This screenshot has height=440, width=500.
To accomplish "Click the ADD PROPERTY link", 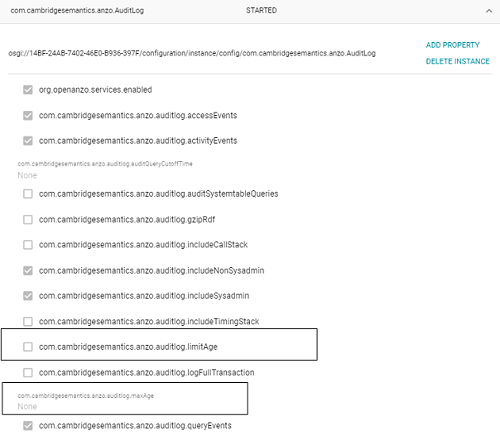I will 452,45.
